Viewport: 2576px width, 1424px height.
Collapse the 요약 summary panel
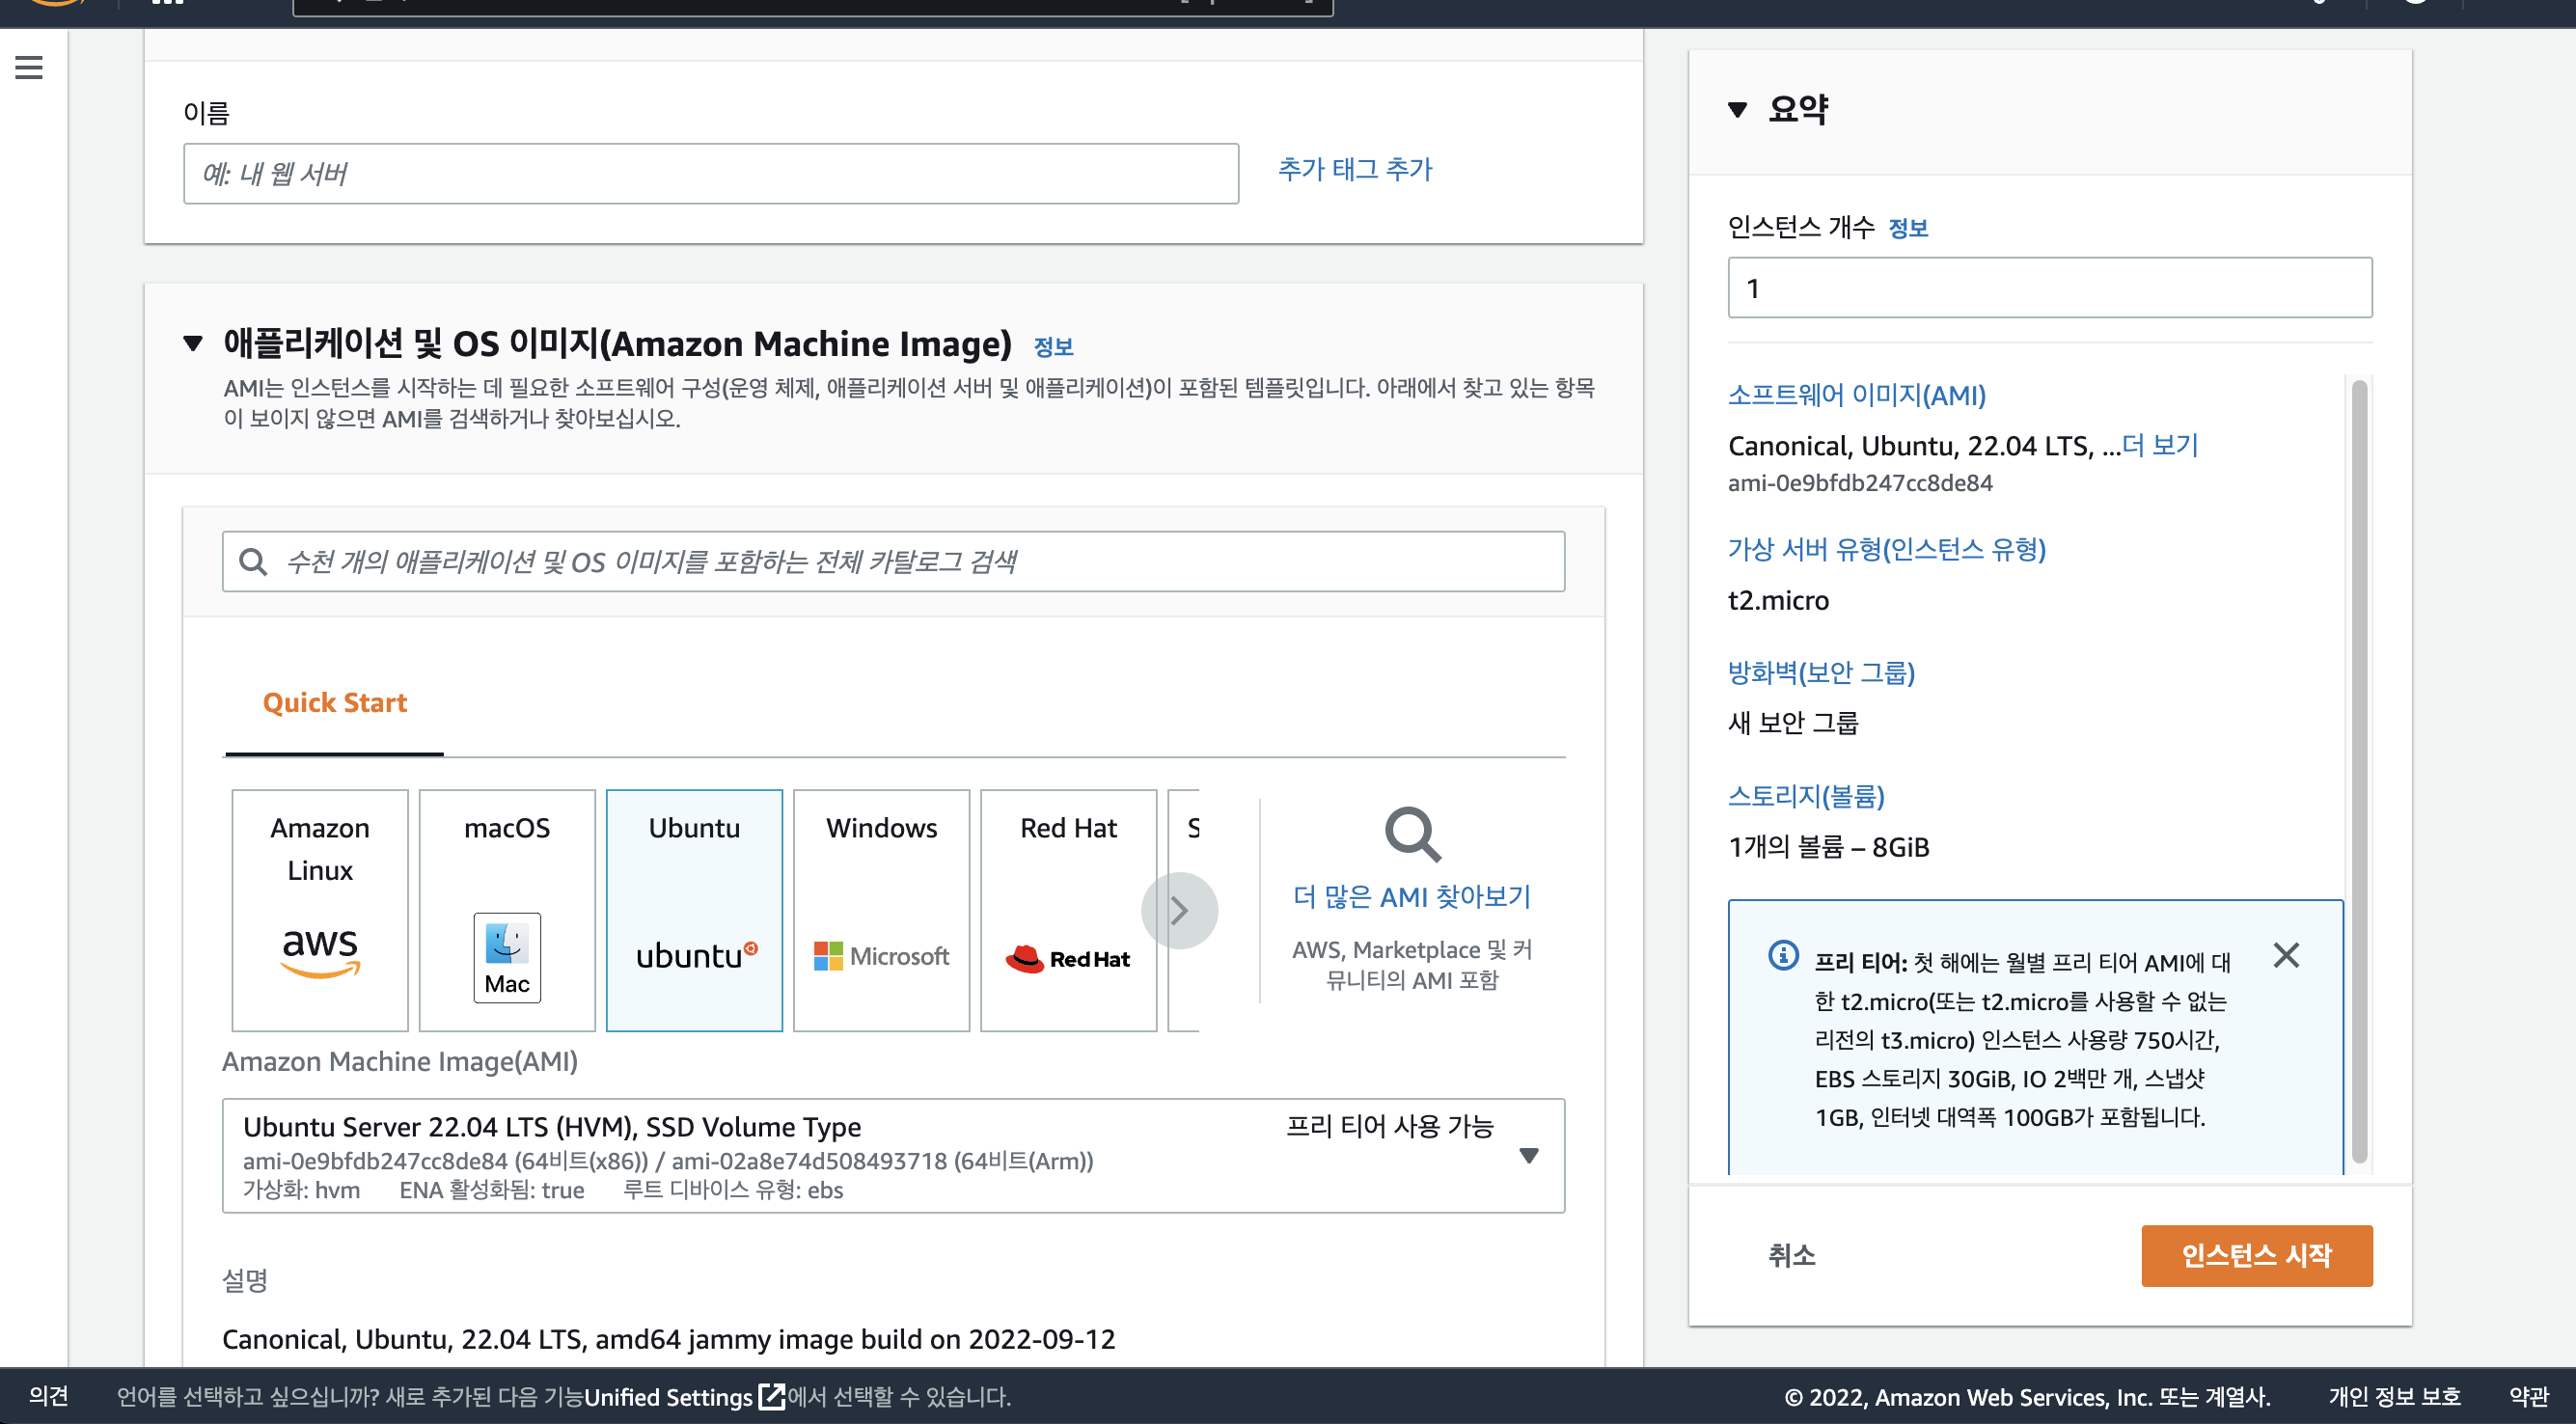[x=1738, y=109]
